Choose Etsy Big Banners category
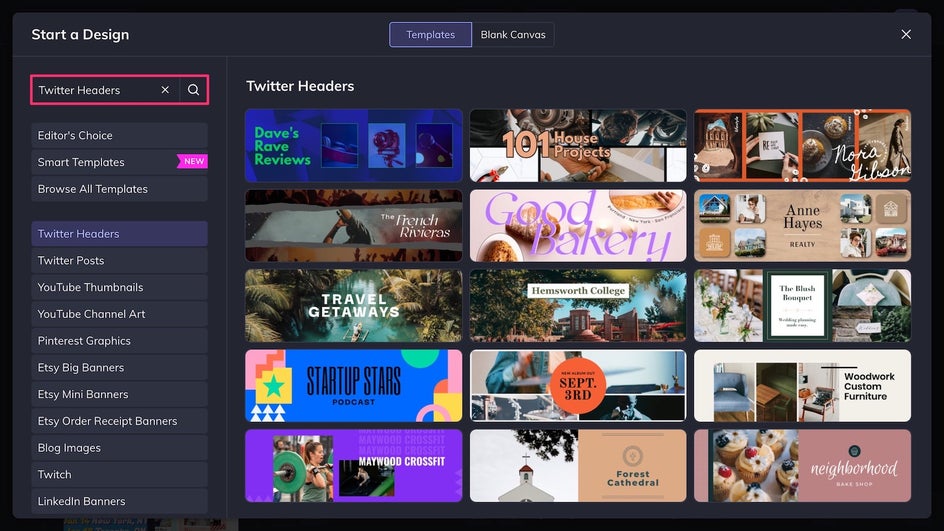This screenshot has width=944, height=531. pyautogui.click(x=119, y=368)
